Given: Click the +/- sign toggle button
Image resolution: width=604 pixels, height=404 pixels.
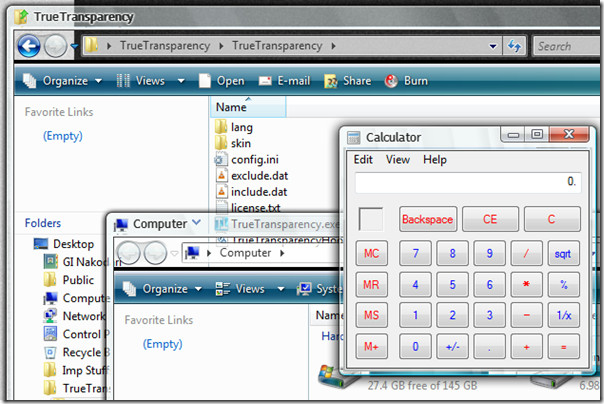Looking at the screenshot, I should (x=452, y=347).
